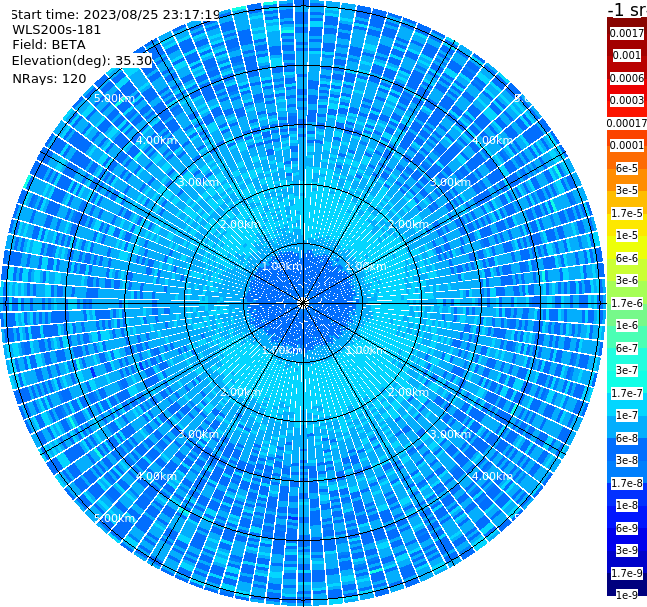The width and height of the screenshot is (647, 607).
Task: Pick the 1e-8 colorbar value
Action: pyautogui.click(x=627, y=505)
